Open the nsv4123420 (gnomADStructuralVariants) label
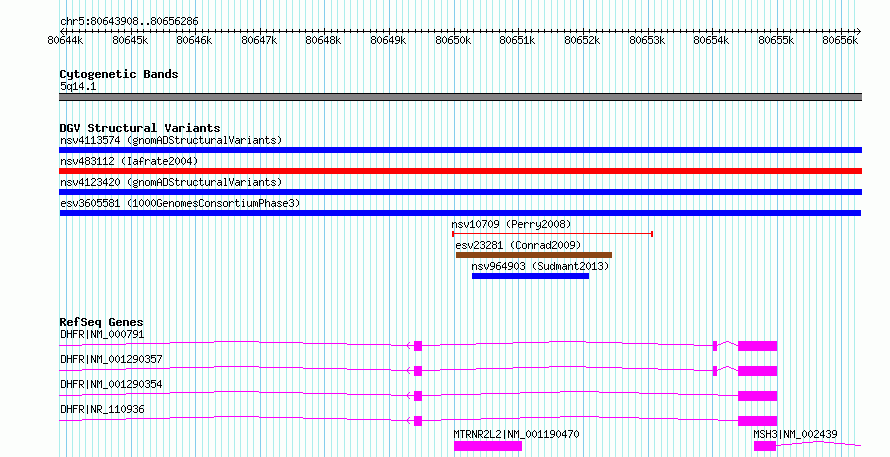 coord(171,182)
